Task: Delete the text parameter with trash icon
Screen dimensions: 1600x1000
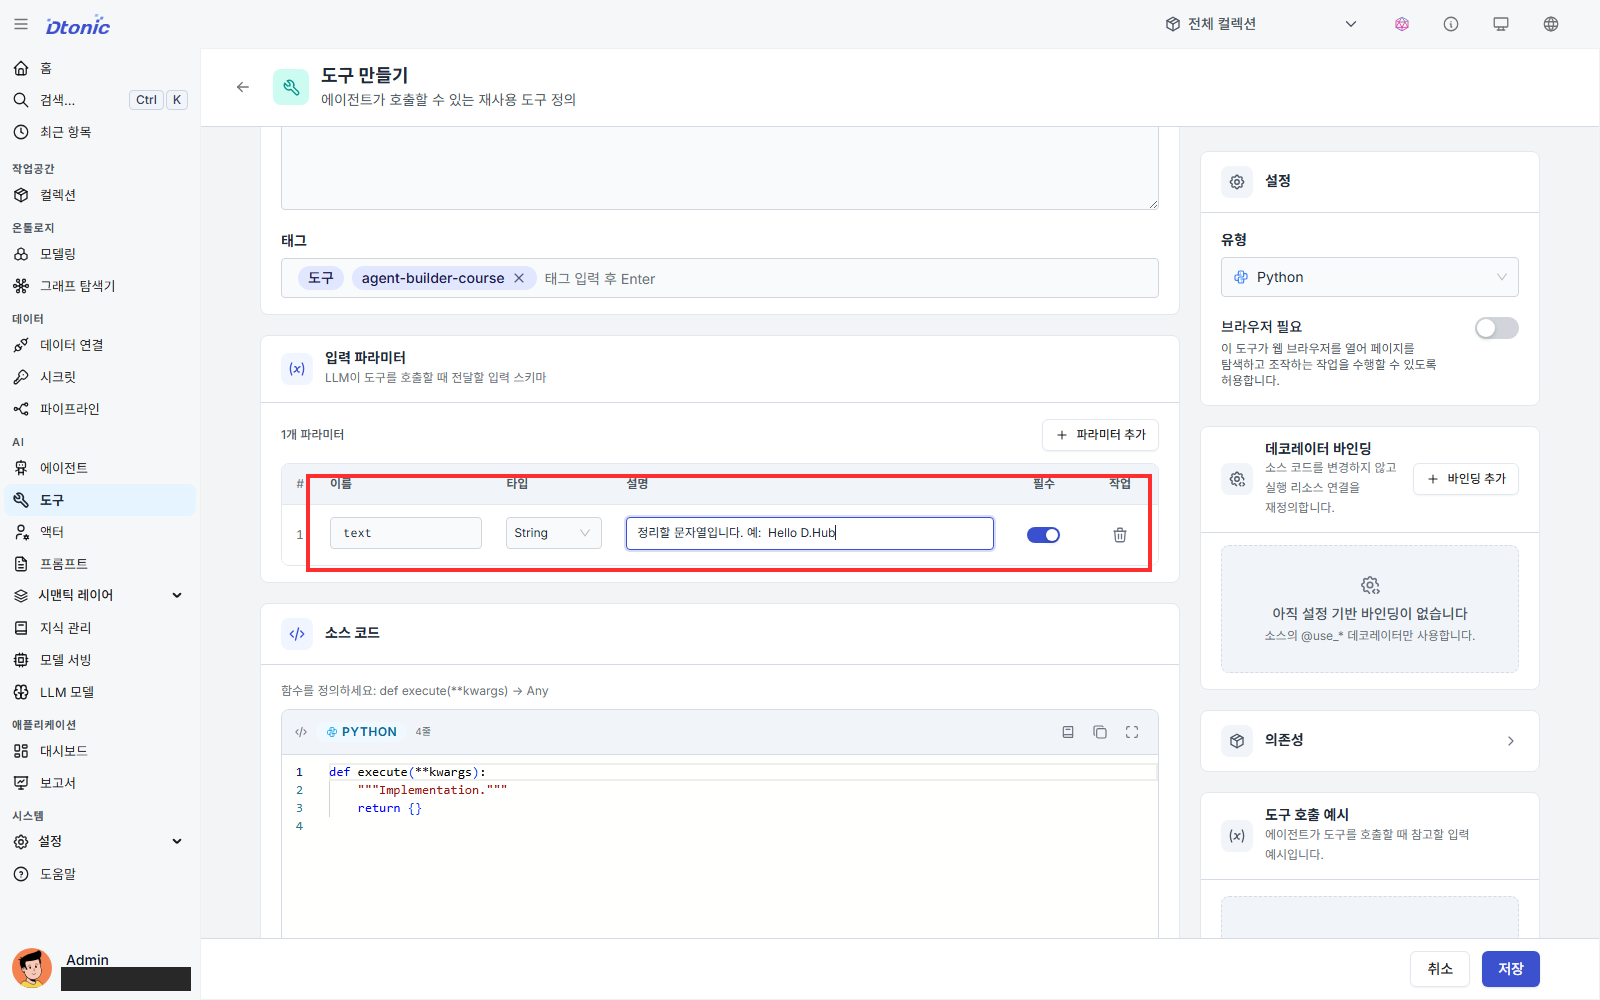Action: click(x=1120, y=535)
